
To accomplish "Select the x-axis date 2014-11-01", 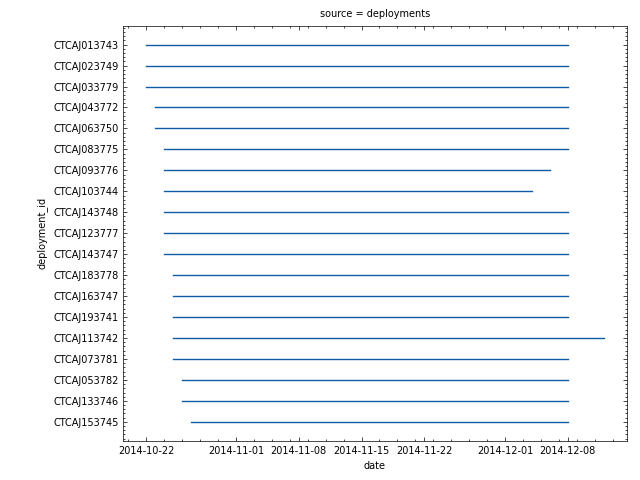I will pyautogui.click(x=236, y=451).
